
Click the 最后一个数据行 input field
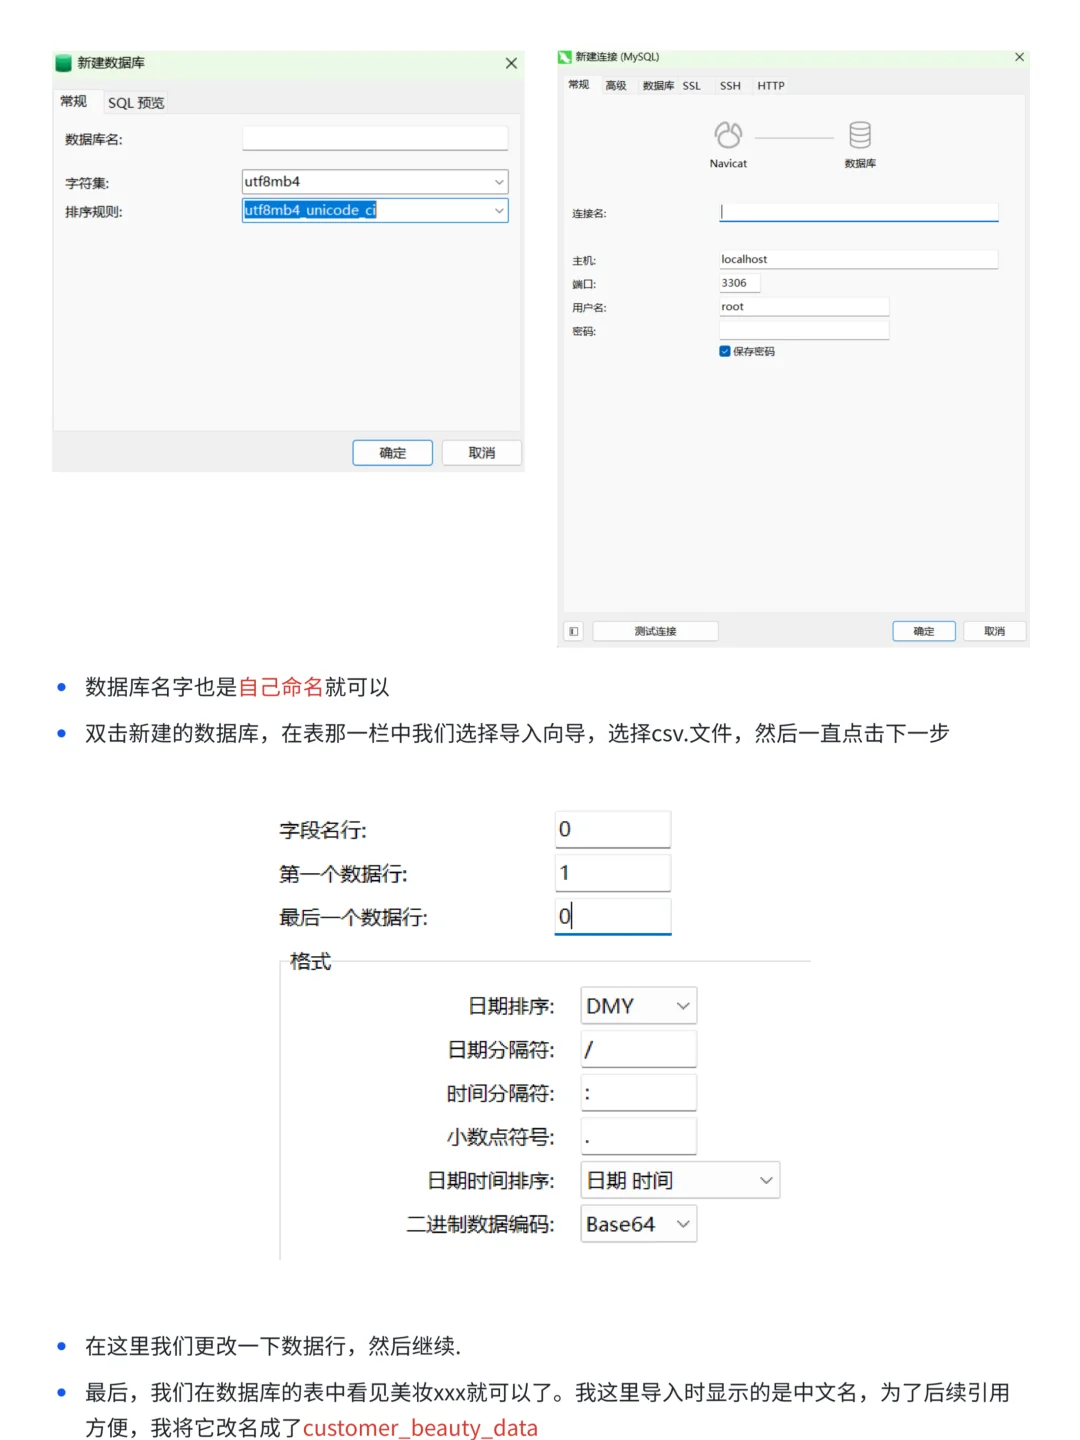pyautogui.click(x=612, y=916)
